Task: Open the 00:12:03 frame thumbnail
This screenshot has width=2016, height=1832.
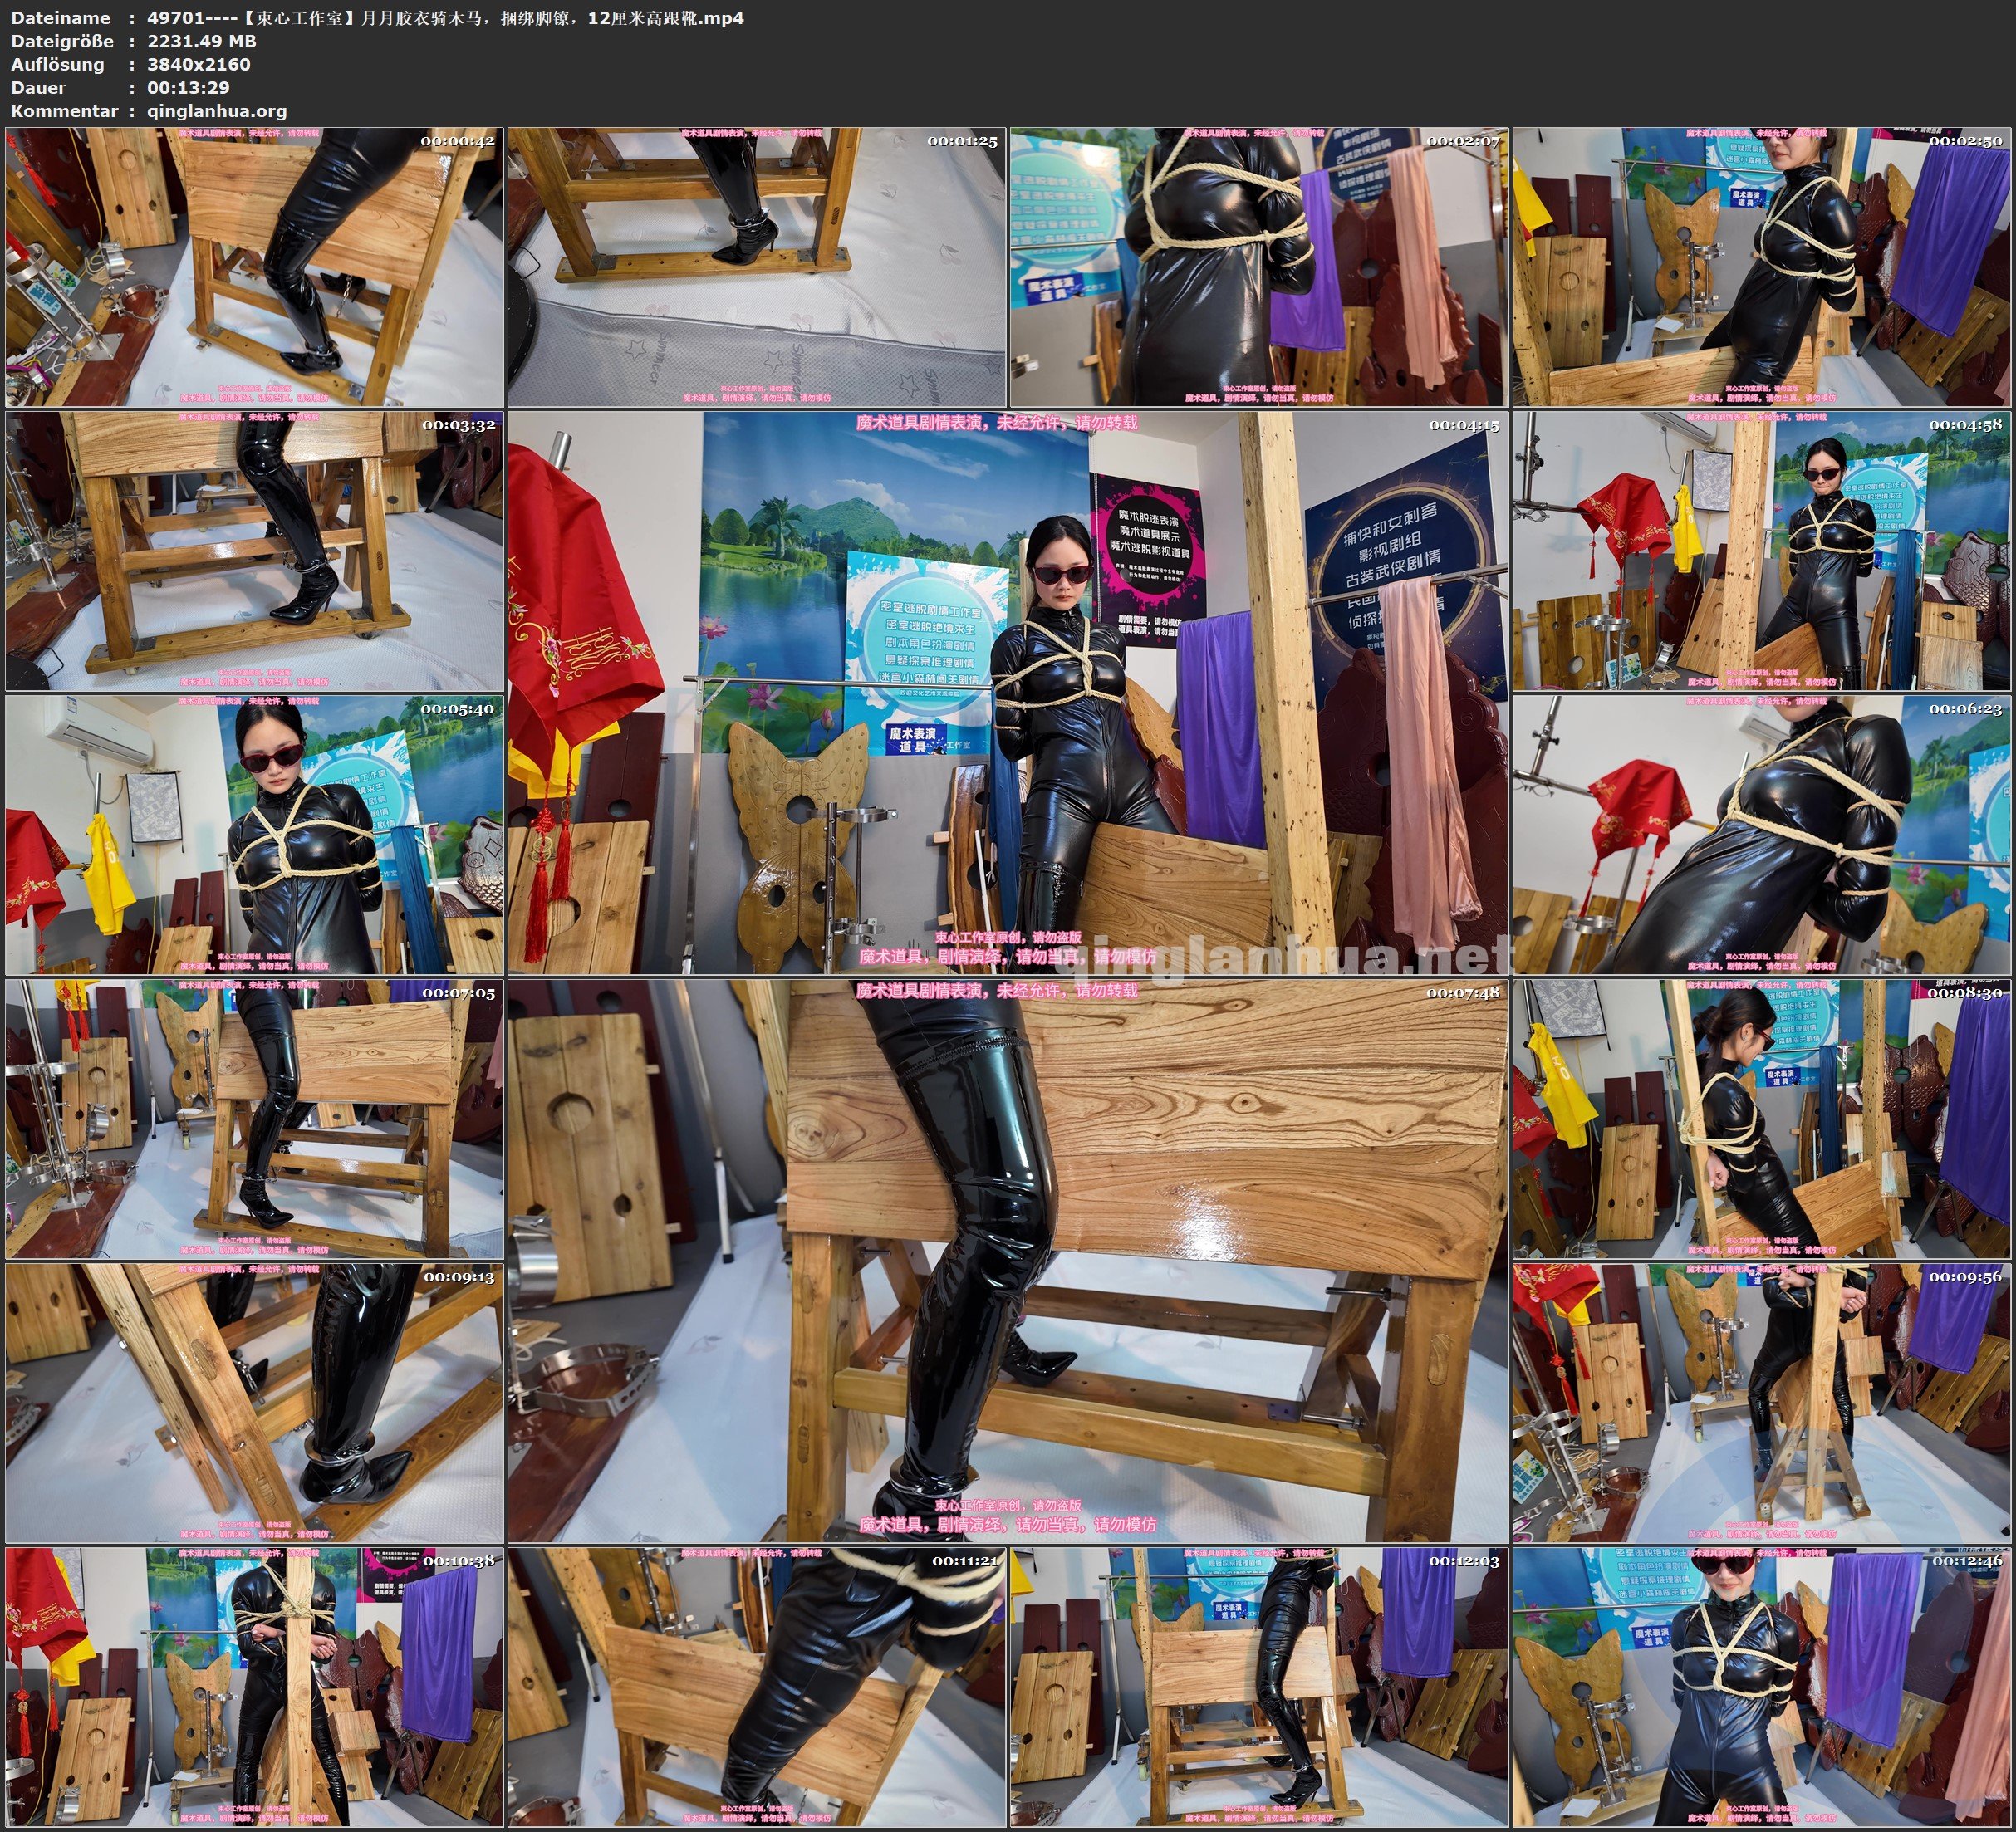Action: [1259, 1686]
